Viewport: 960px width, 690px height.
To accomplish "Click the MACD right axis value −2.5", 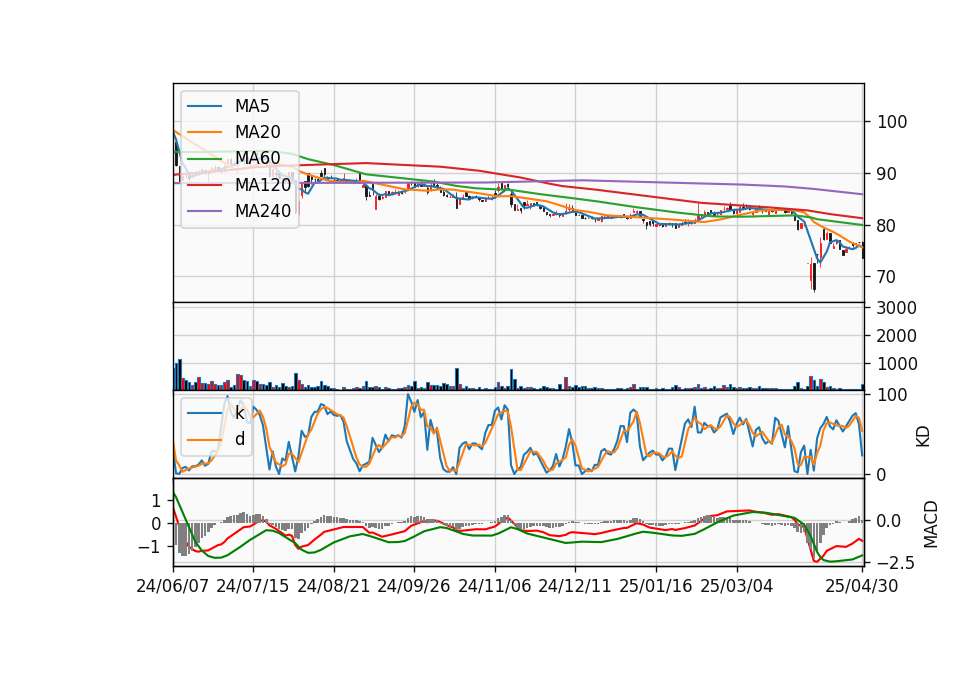I will tap(896, 563).
